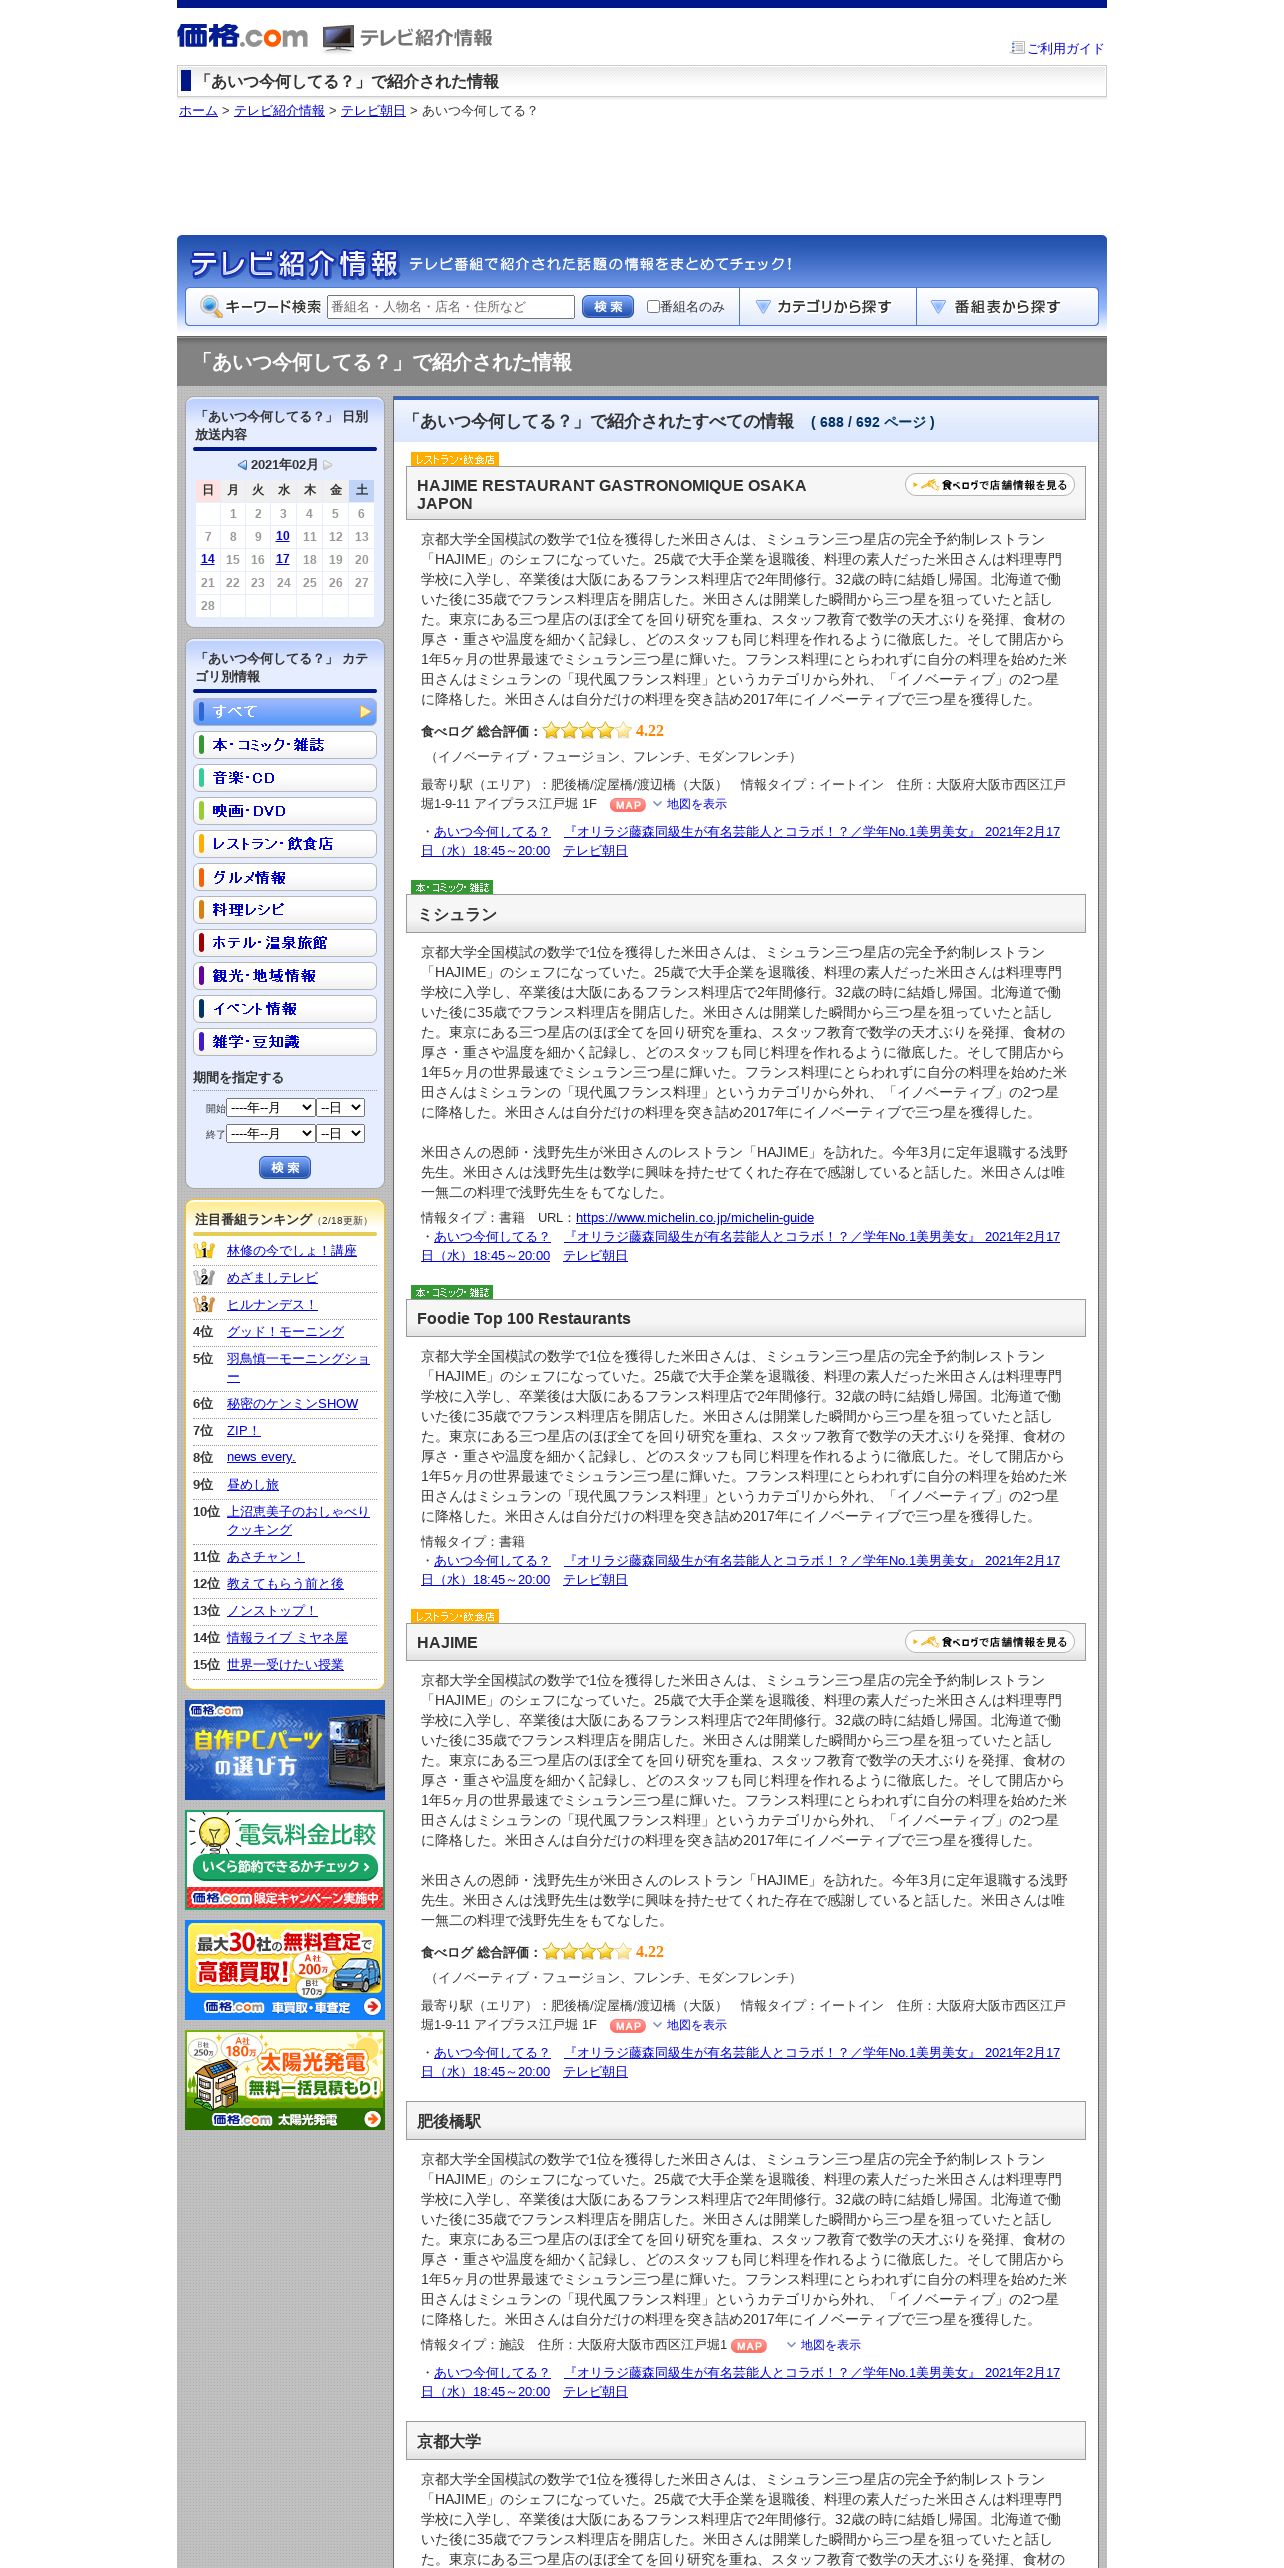Open the end day dropdown
The width and height of the screenshot is (1284, 2568).
click(341, 1134)
